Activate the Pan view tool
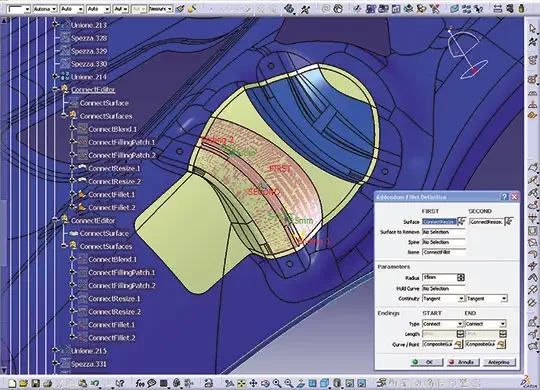 (x=253, y=383)
